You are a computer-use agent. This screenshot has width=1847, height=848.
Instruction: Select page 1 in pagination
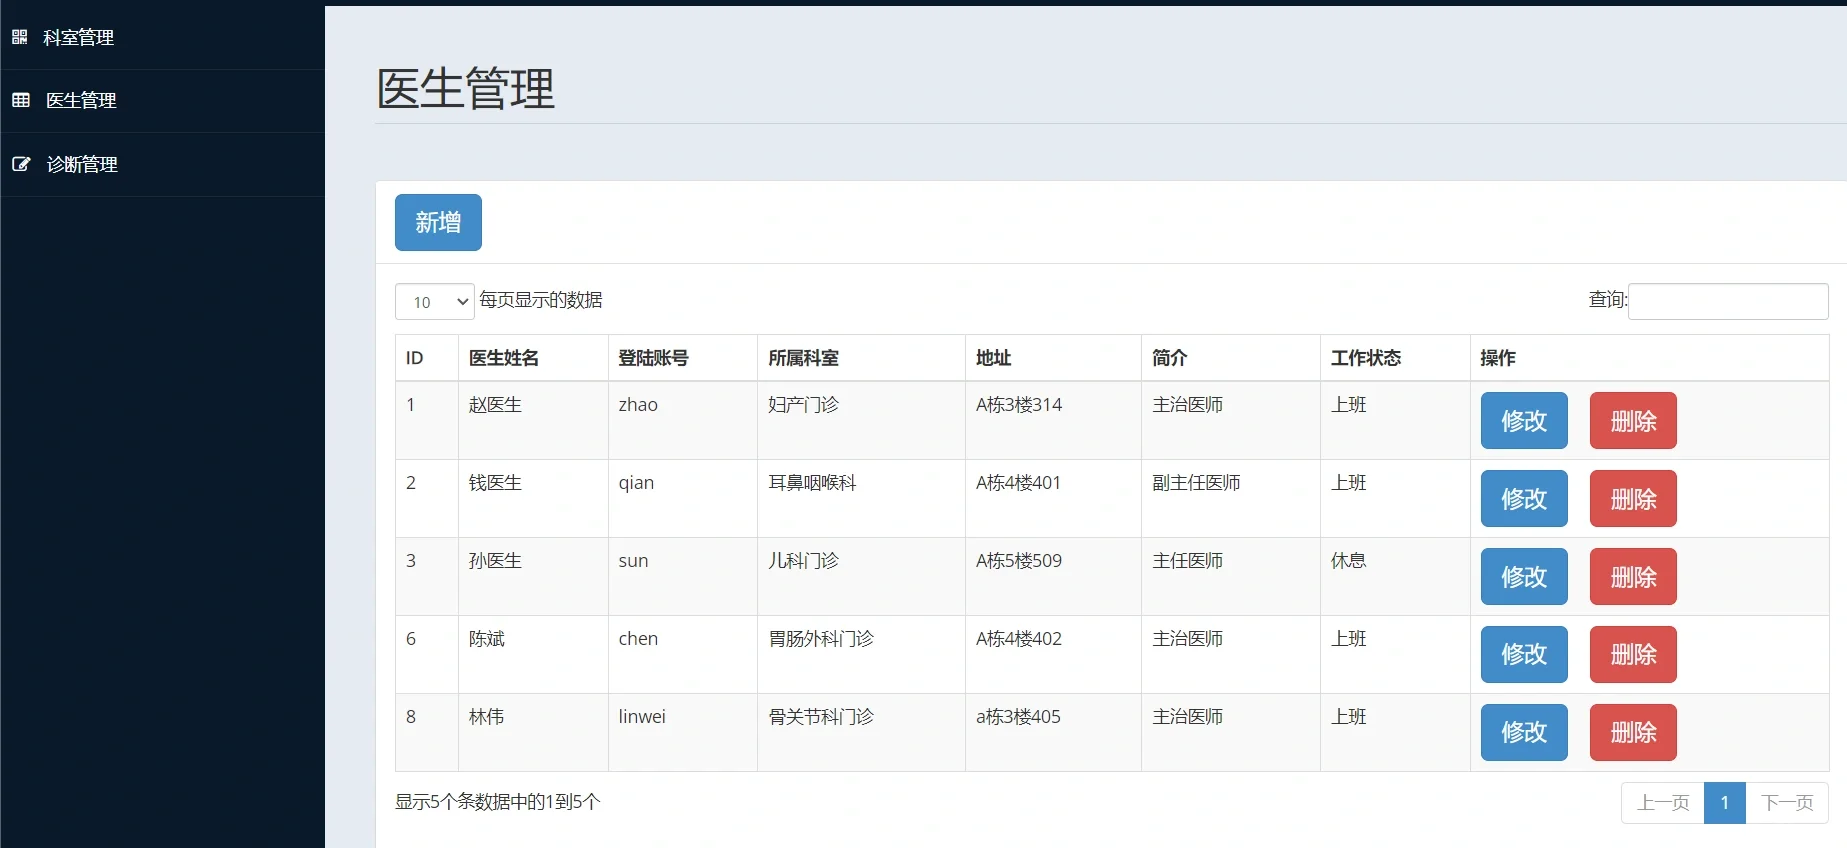(x=1725, y=803)
